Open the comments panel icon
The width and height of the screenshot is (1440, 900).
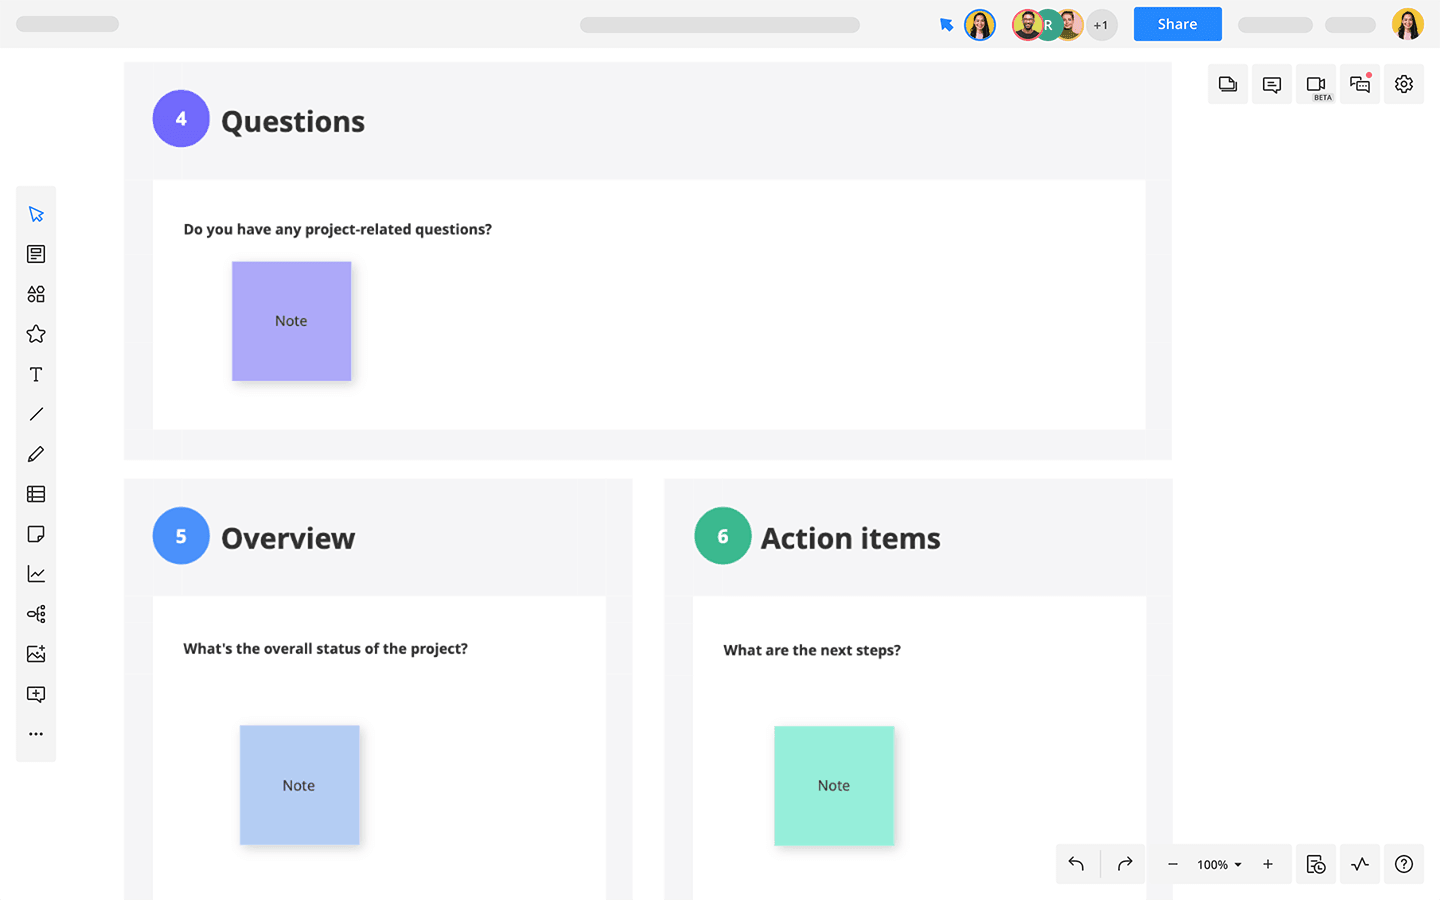point(1272,85)
